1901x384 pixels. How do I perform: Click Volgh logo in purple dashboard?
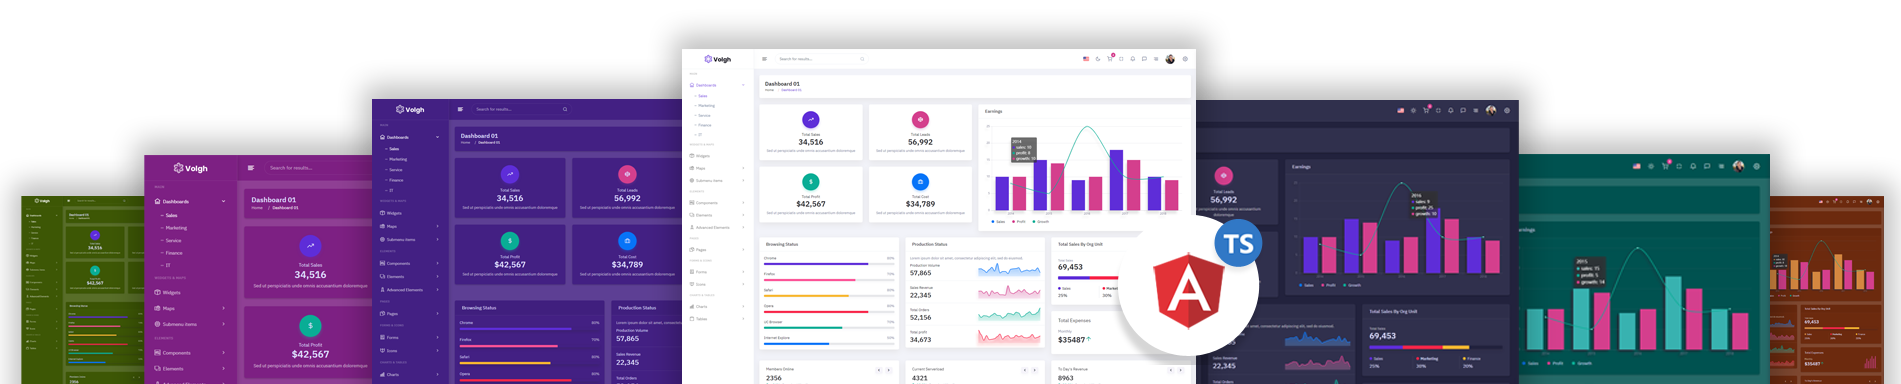point(410,109)
